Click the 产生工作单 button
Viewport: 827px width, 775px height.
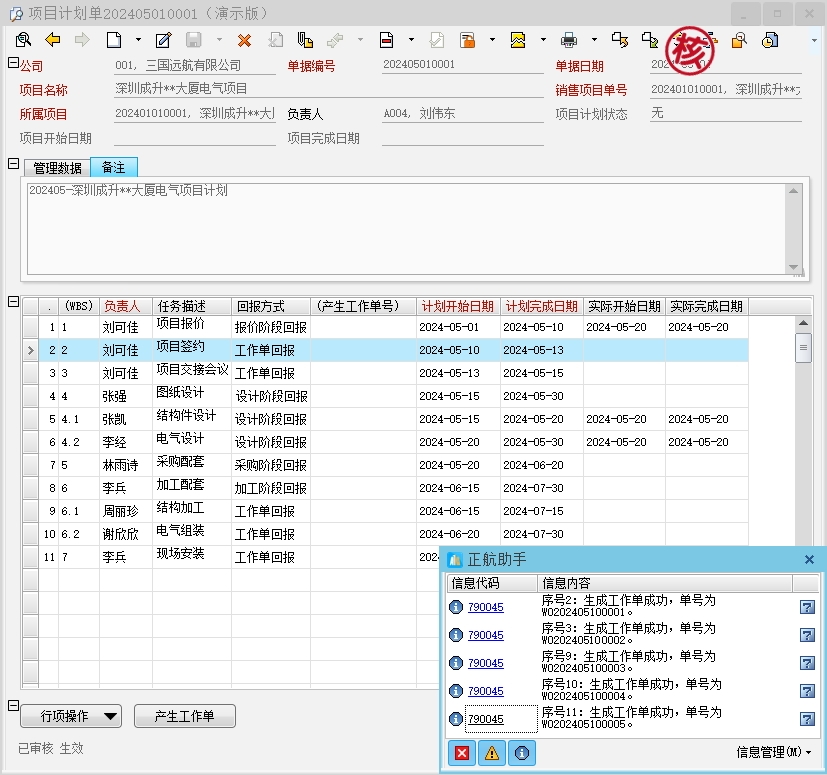click(x=185, y=716)
